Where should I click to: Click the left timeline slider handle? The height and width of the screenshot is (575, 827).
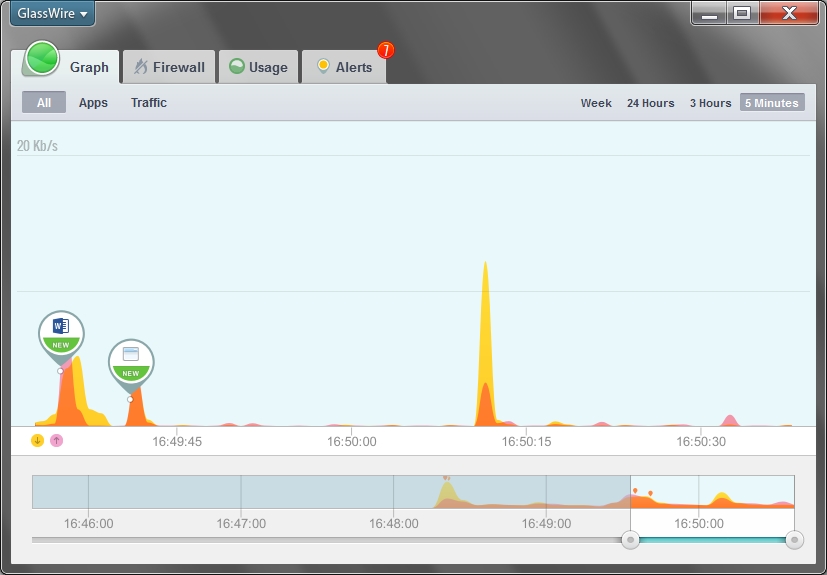click(630, 540)
